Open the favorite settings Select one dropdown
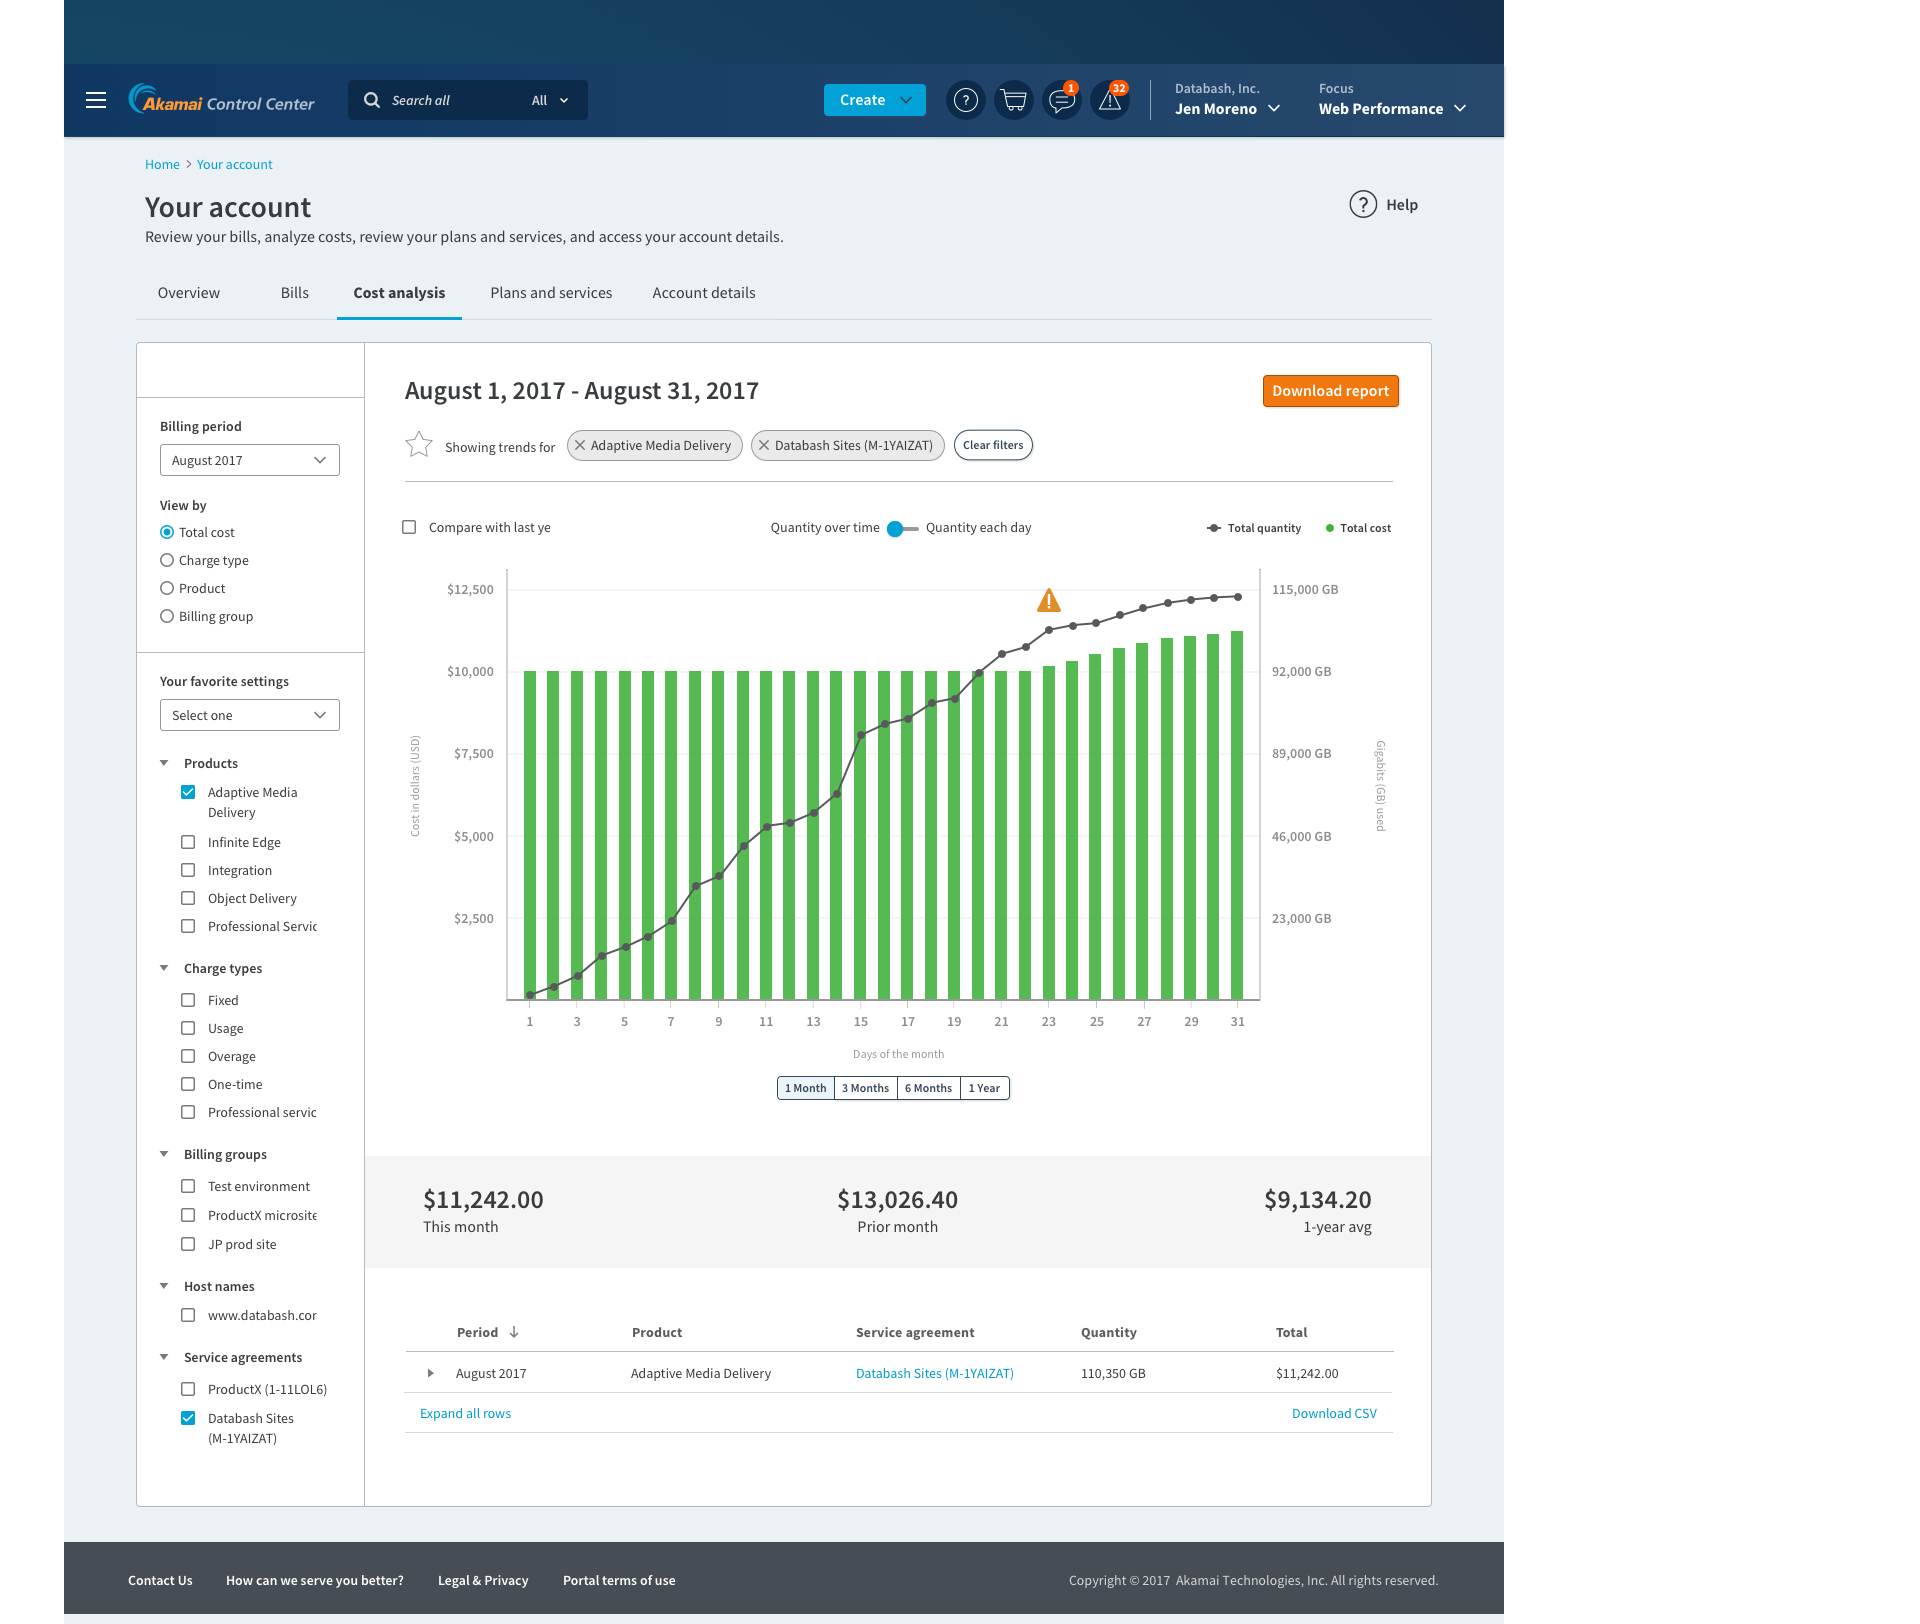 coord(250,715)
